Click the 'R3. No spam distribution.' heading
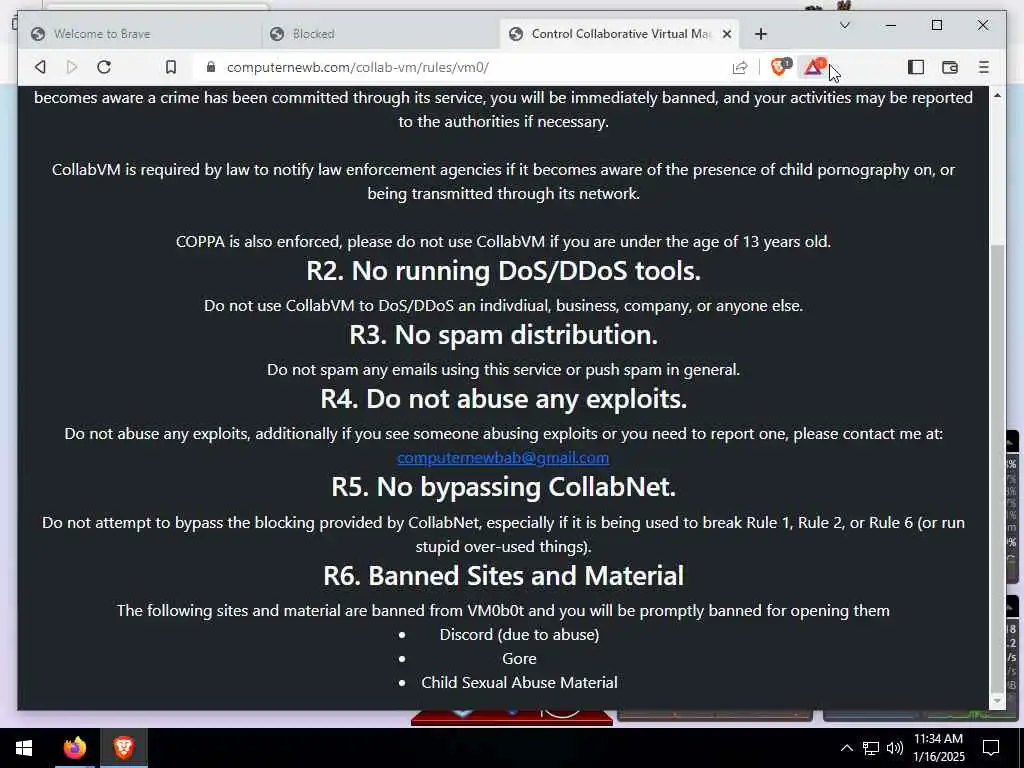Screen dimensions: 1024x768 (x=504, y=335)
